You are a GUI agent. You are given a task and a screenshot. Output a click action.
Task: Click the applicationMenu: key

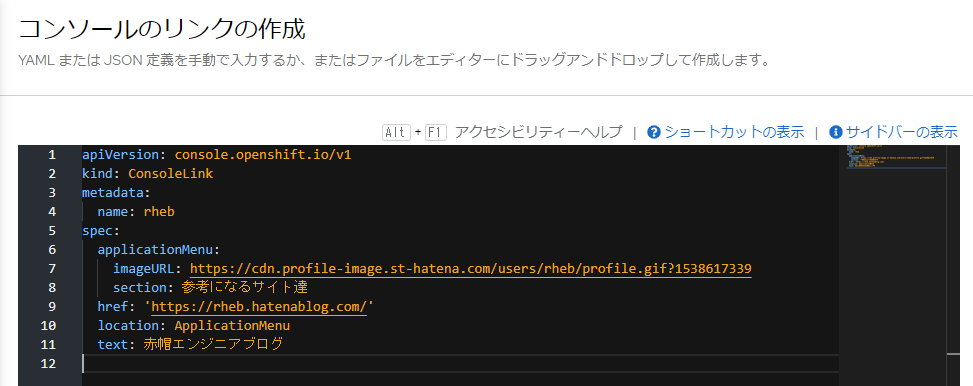[159, 249]
